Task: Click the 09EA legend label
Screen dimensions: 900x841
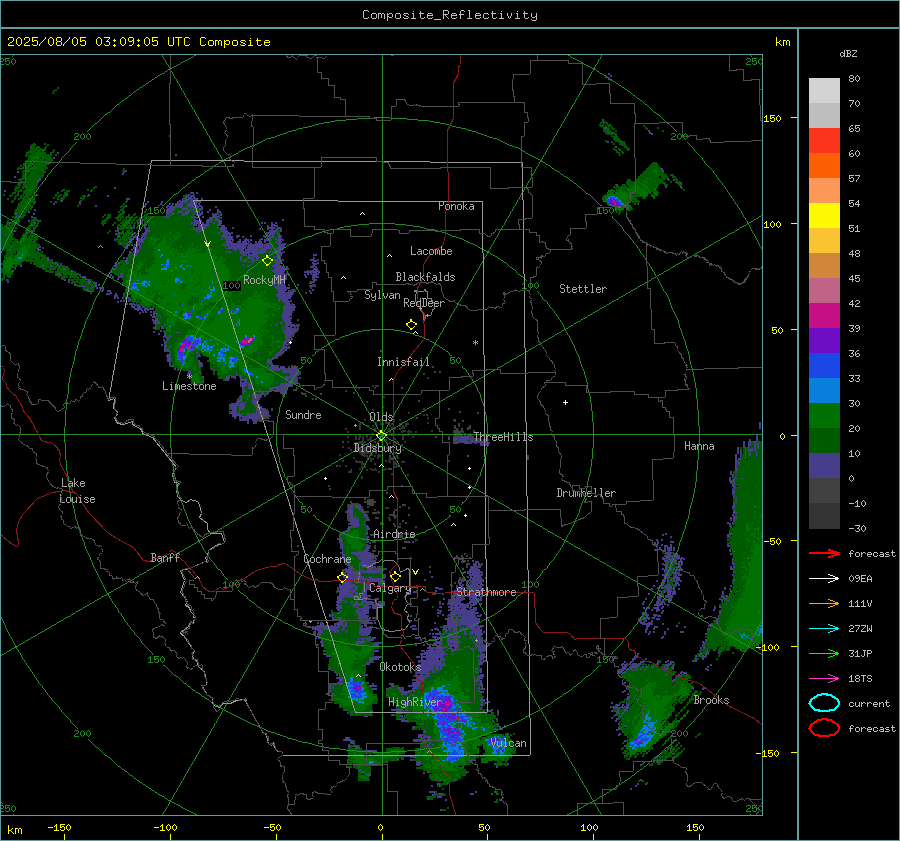Action: [860, 578]
